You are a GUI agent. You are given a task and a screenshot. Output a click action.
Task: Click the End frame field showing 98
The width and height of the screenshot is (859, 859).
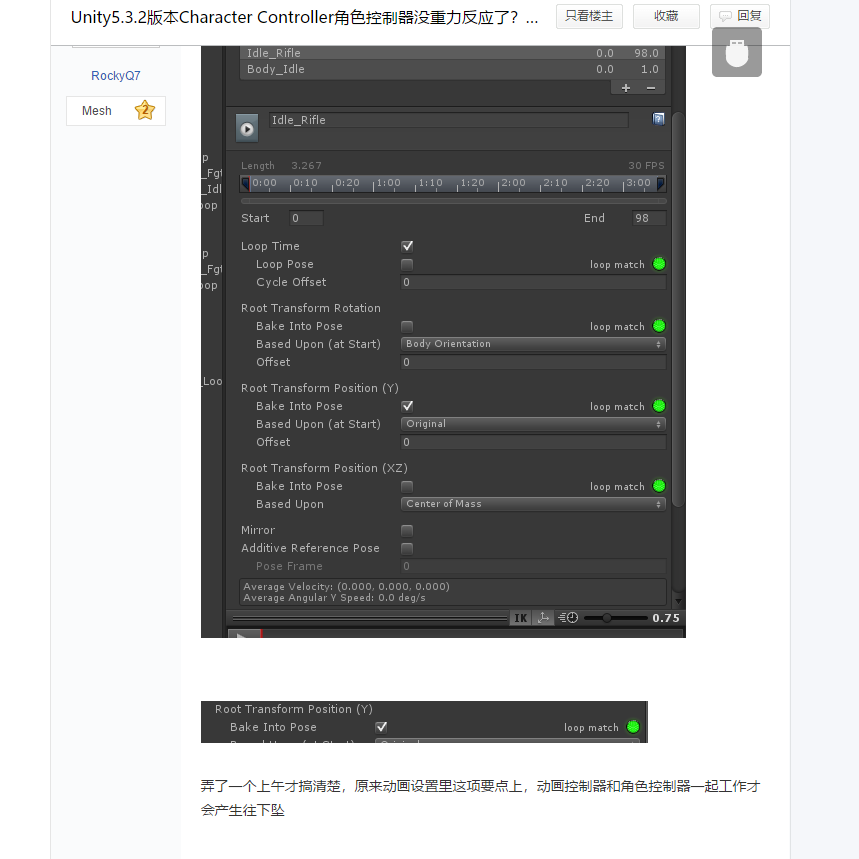click(x=649, y=218)
